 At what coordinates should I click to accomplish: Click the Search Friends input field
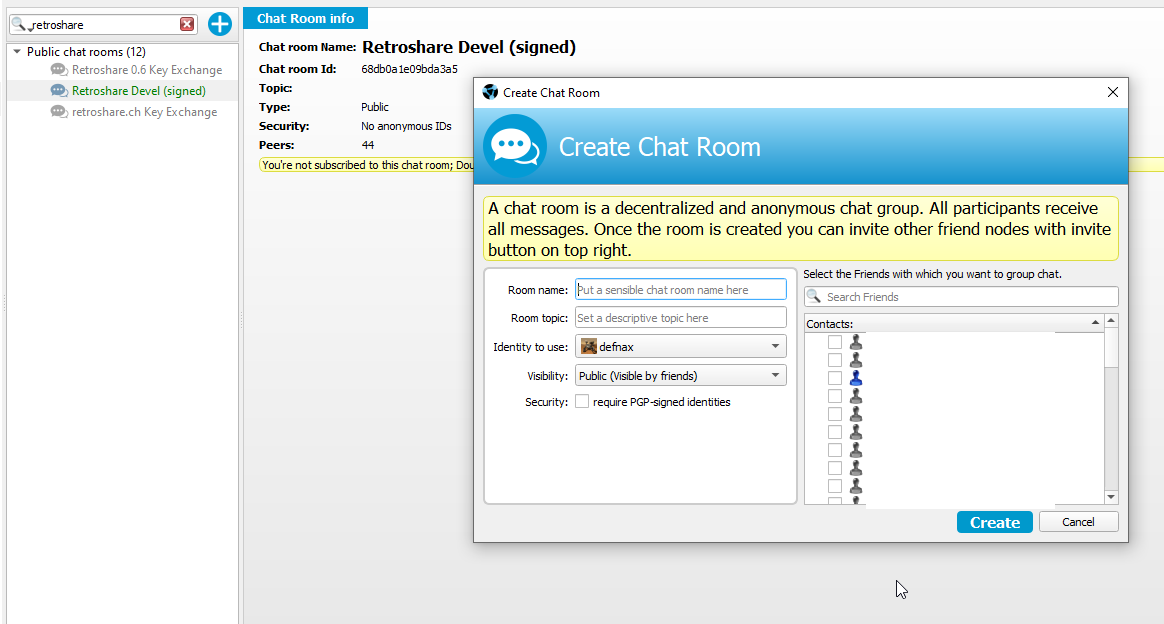tap(961, 297)
